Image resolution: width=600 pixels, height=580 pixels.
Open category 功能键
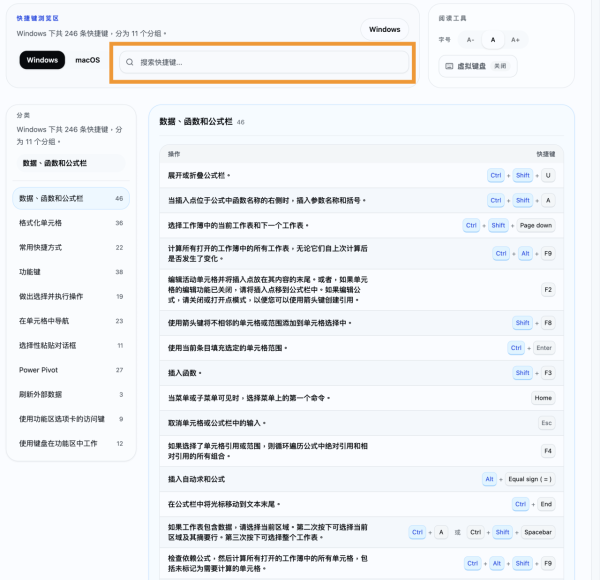coord(71,272)
